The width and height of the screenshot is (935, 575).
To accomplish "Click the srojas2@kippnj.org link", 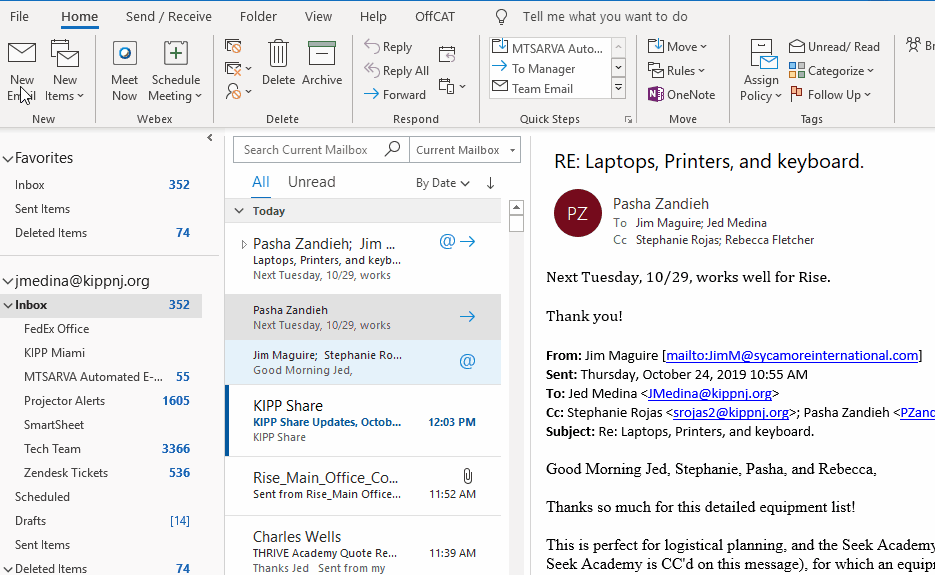I will [730, 413].
